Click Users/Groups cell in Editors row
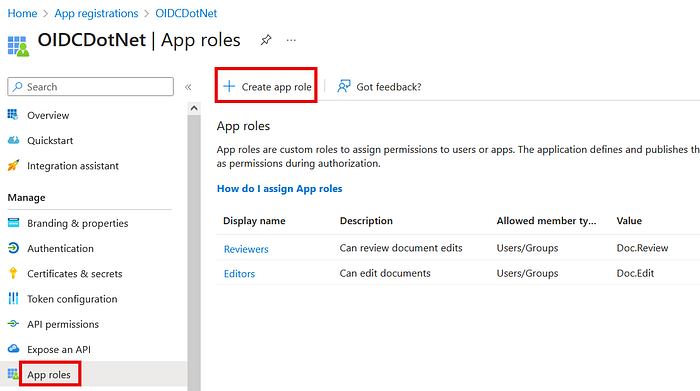The height and width of the screenshot is (391, 700). click(527, 273)
